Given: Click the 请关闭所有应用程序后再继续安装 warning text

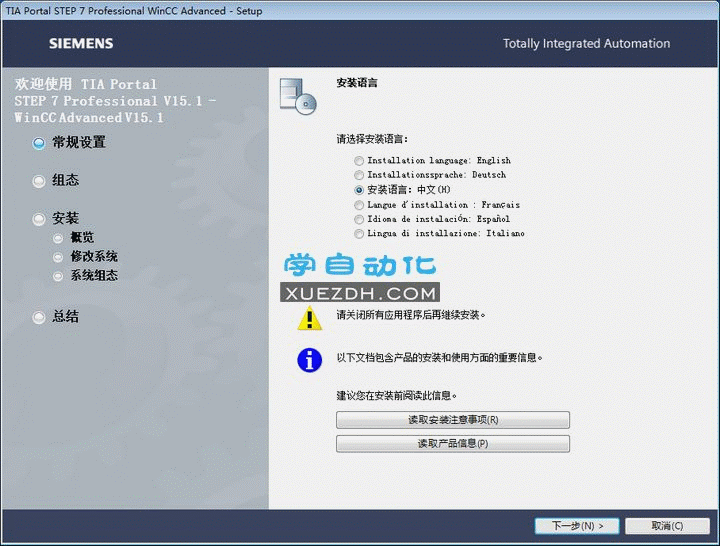Looking at the screenshot, I should 411,315.
